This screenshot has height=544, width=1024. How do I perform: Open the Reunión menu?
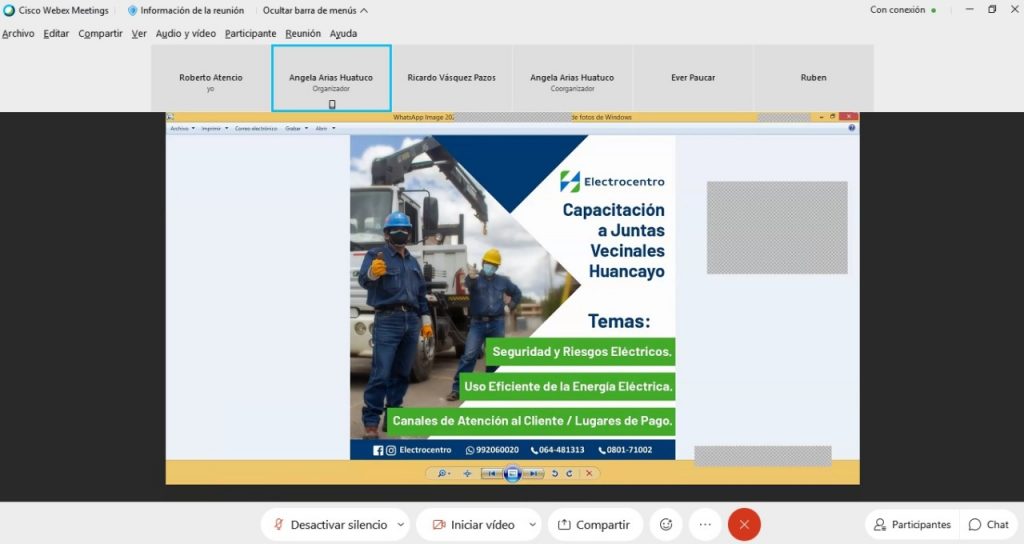tap(303, 33)
